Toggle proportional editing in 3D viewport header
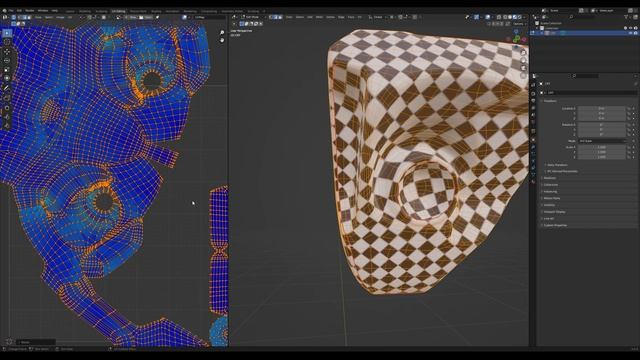 pyautogui.click(x=415, y=17)
